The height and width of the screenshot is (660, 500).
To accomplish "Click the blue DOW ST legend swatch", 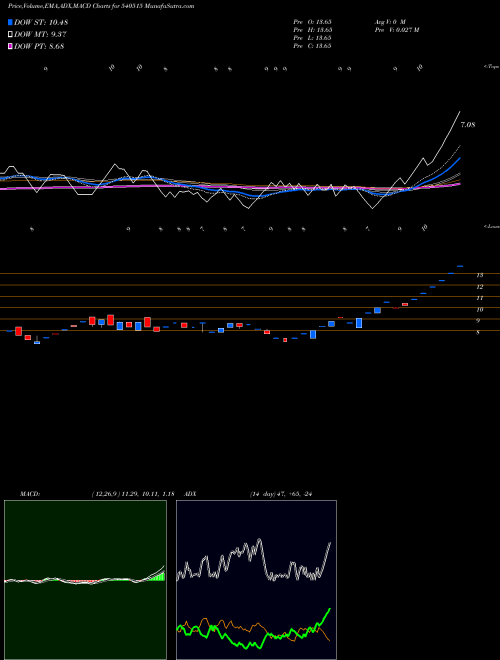I will coord(10,22).
